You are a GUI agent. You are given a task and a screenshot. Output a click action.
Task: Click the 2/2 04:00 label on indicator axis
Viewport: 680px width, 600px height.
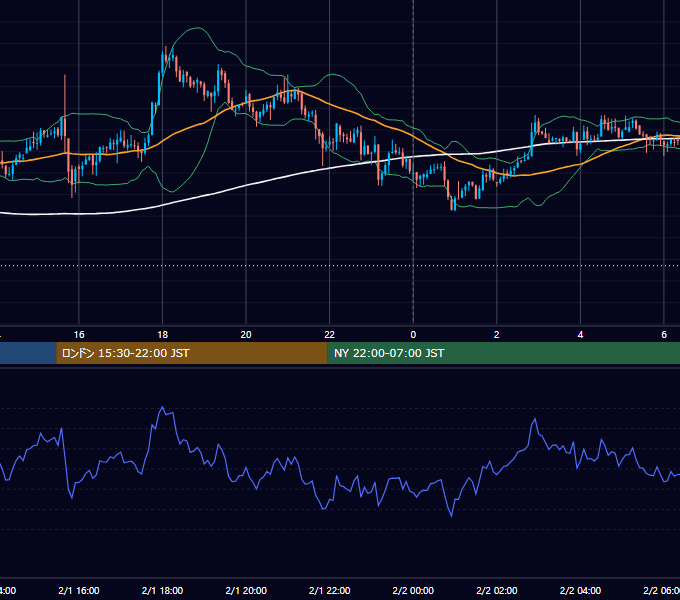point(580,590)
